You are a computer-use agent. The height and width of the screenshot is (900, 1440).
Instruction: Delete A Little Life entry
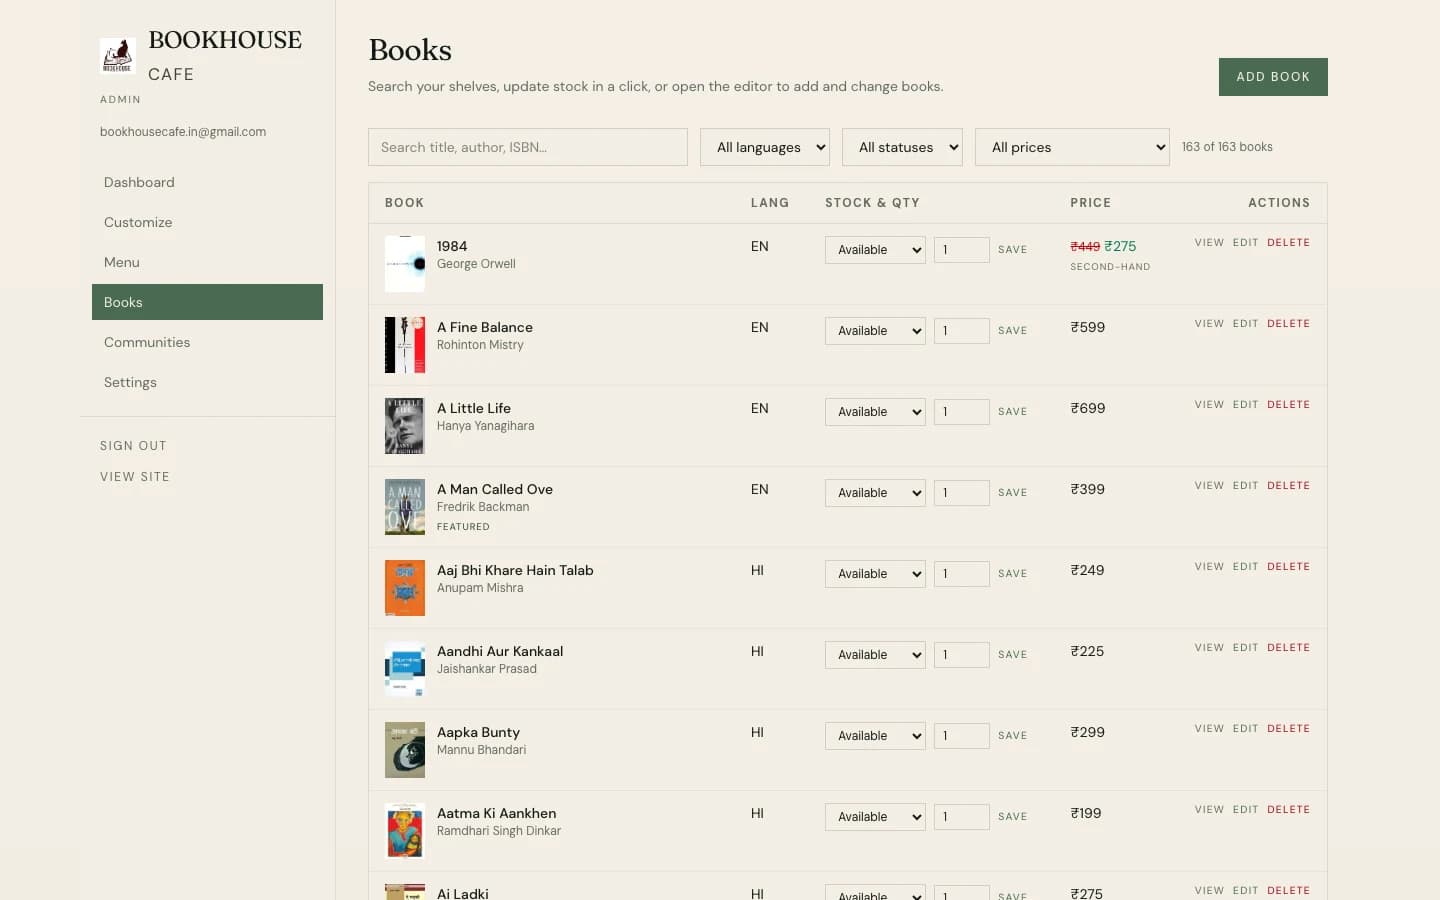coord(1288,405)
